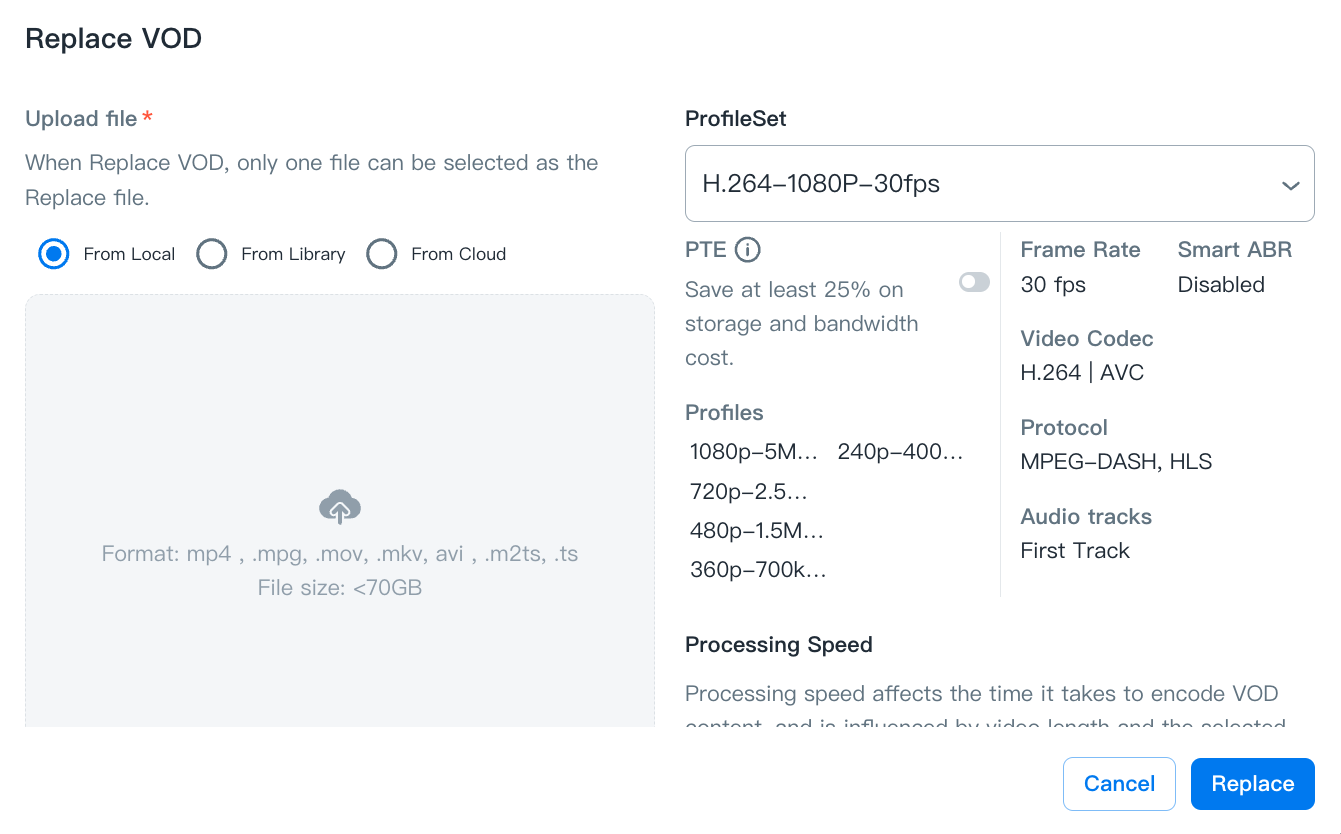
Task: Choose the From Cloud radio option
Action: [x=382, y=254]
